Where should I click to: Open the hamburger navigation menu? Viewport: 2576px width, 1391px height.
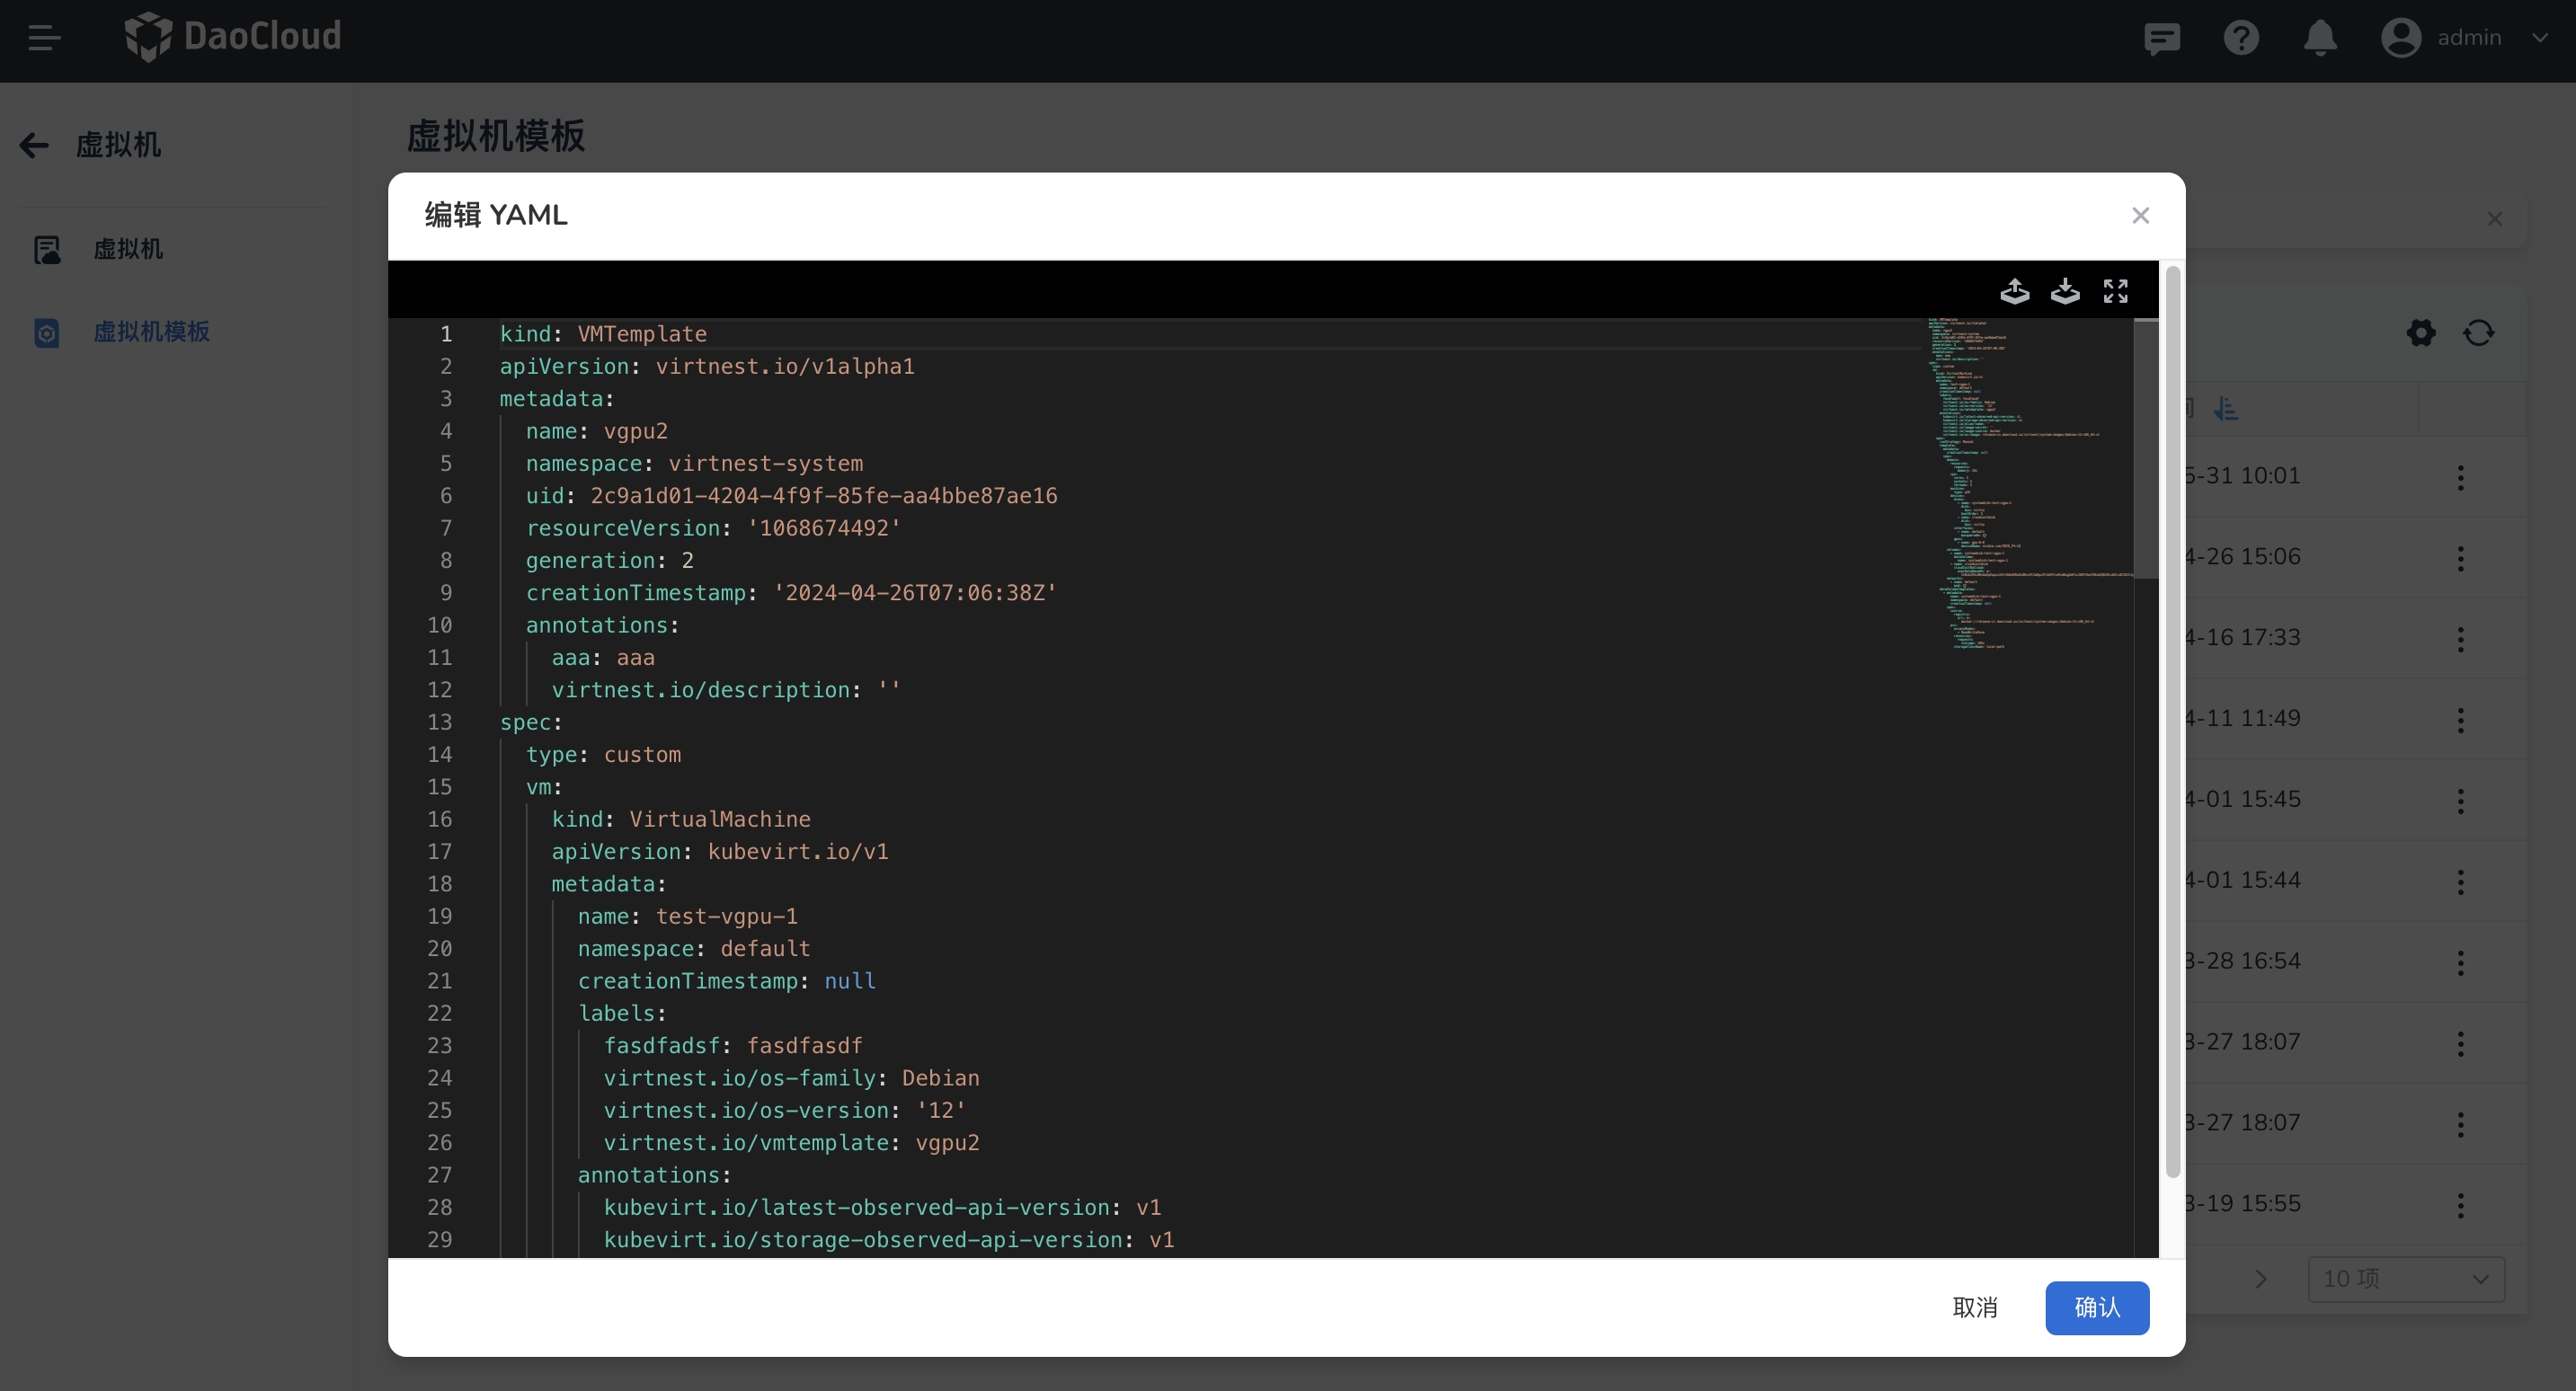click(44, 38)
